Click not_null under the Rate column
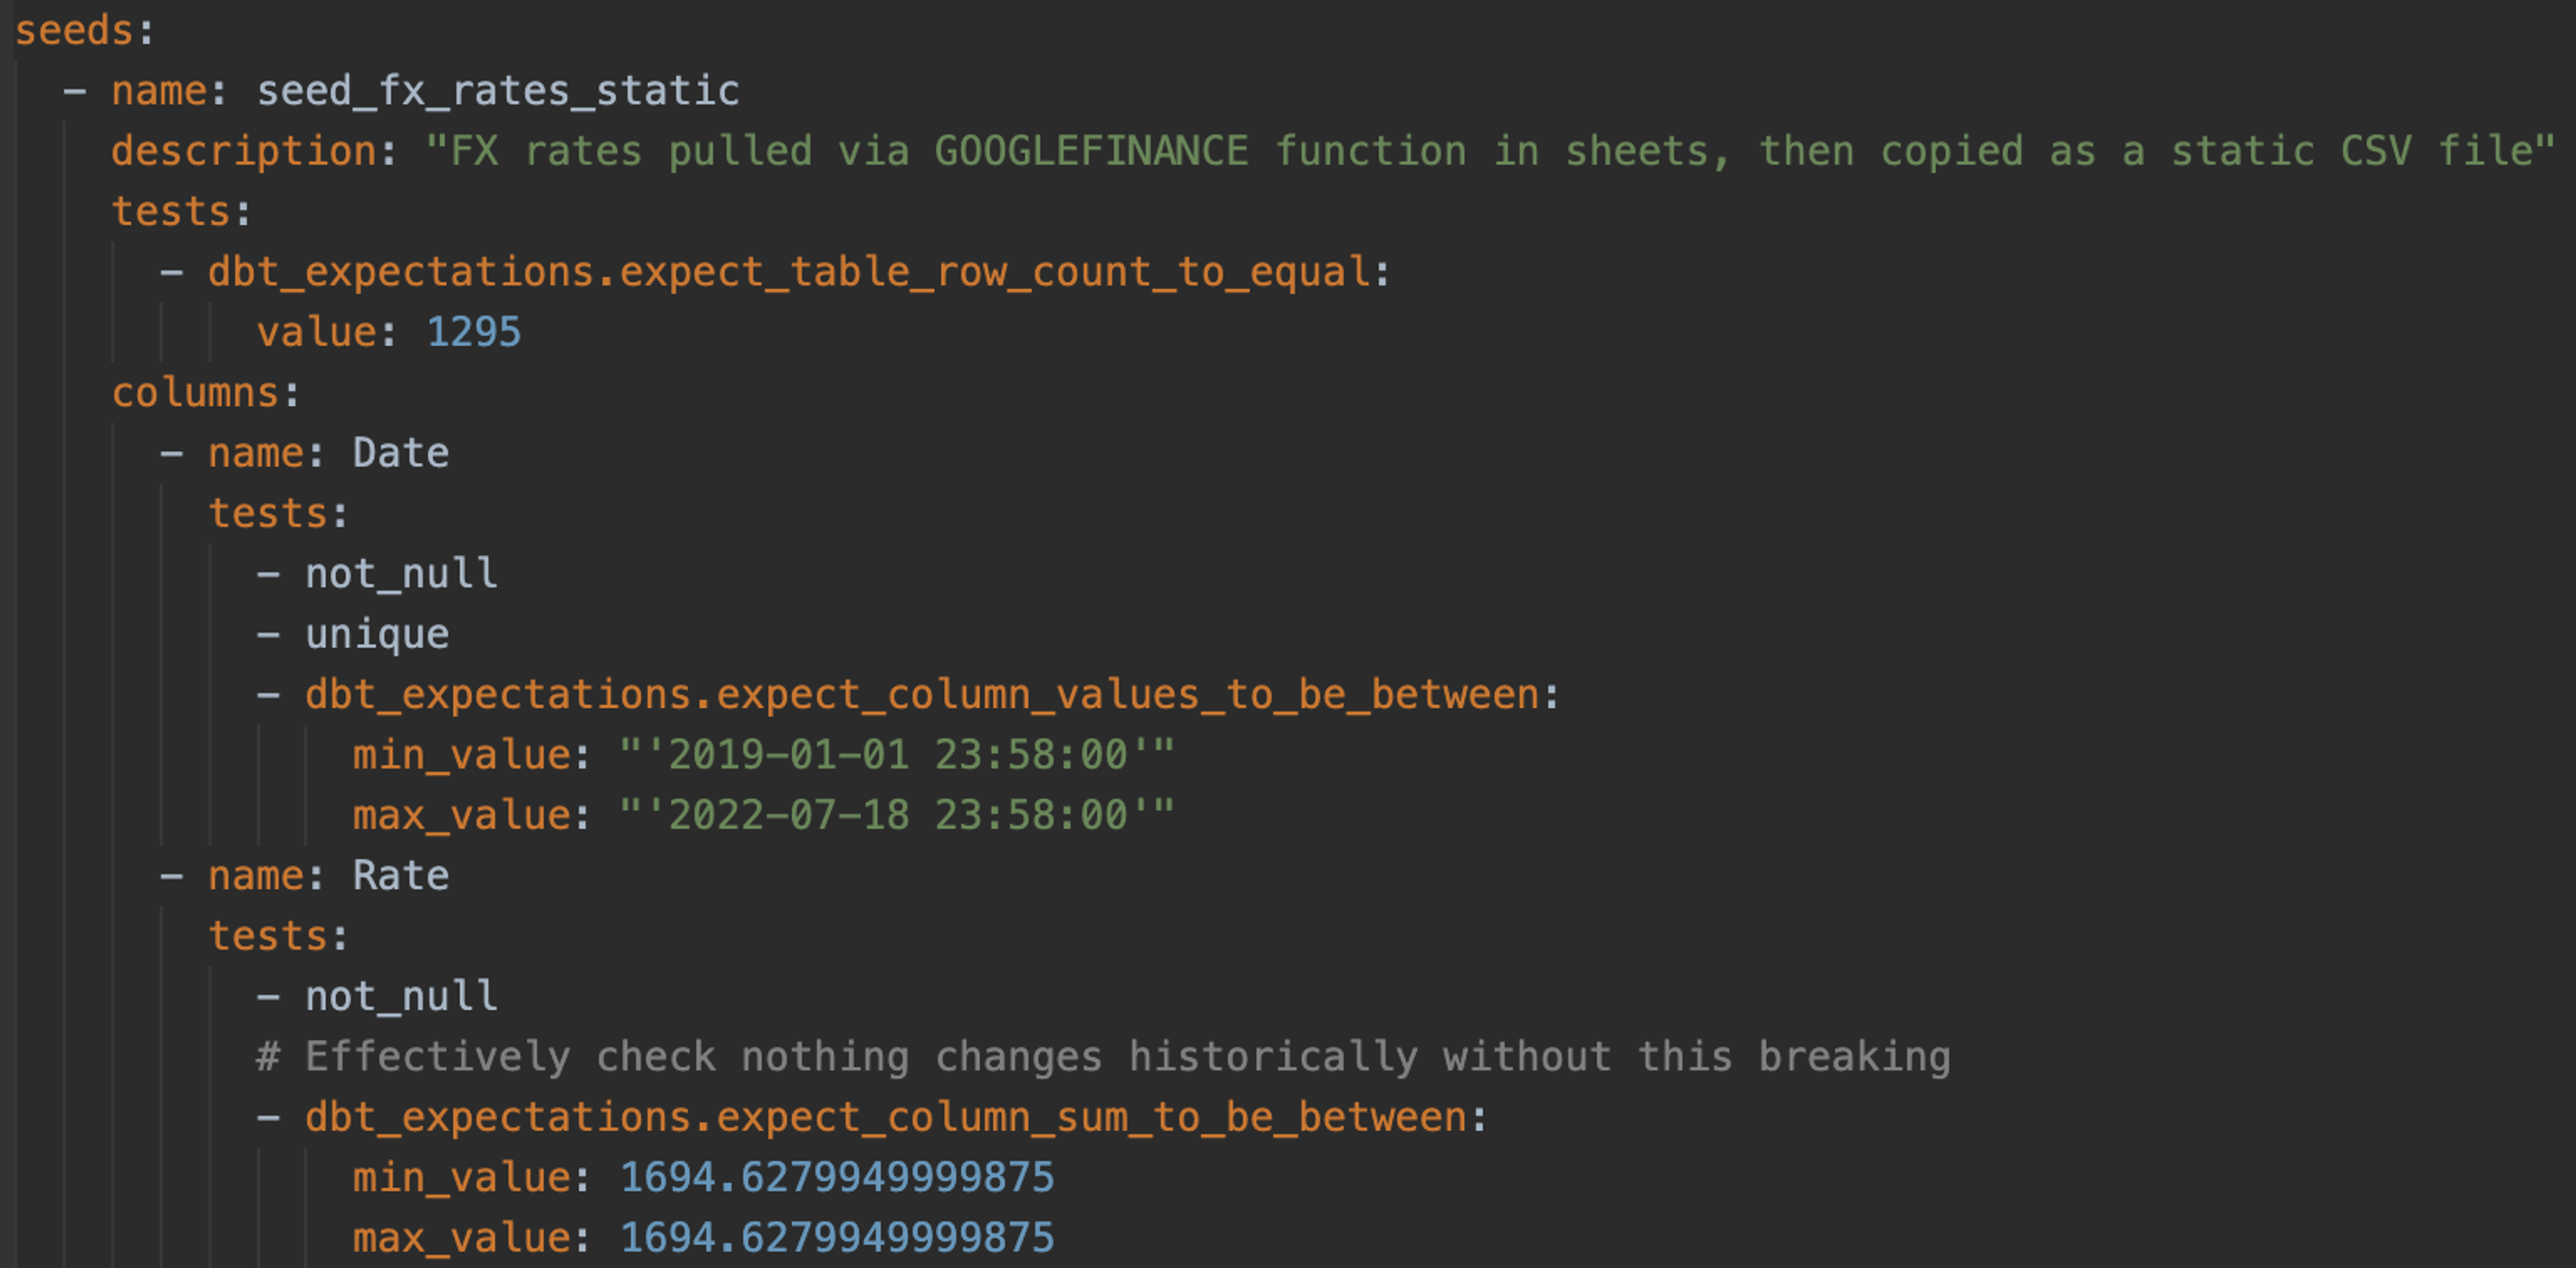The width and height of the screenshot is (2576, 1268). point(400,997)
